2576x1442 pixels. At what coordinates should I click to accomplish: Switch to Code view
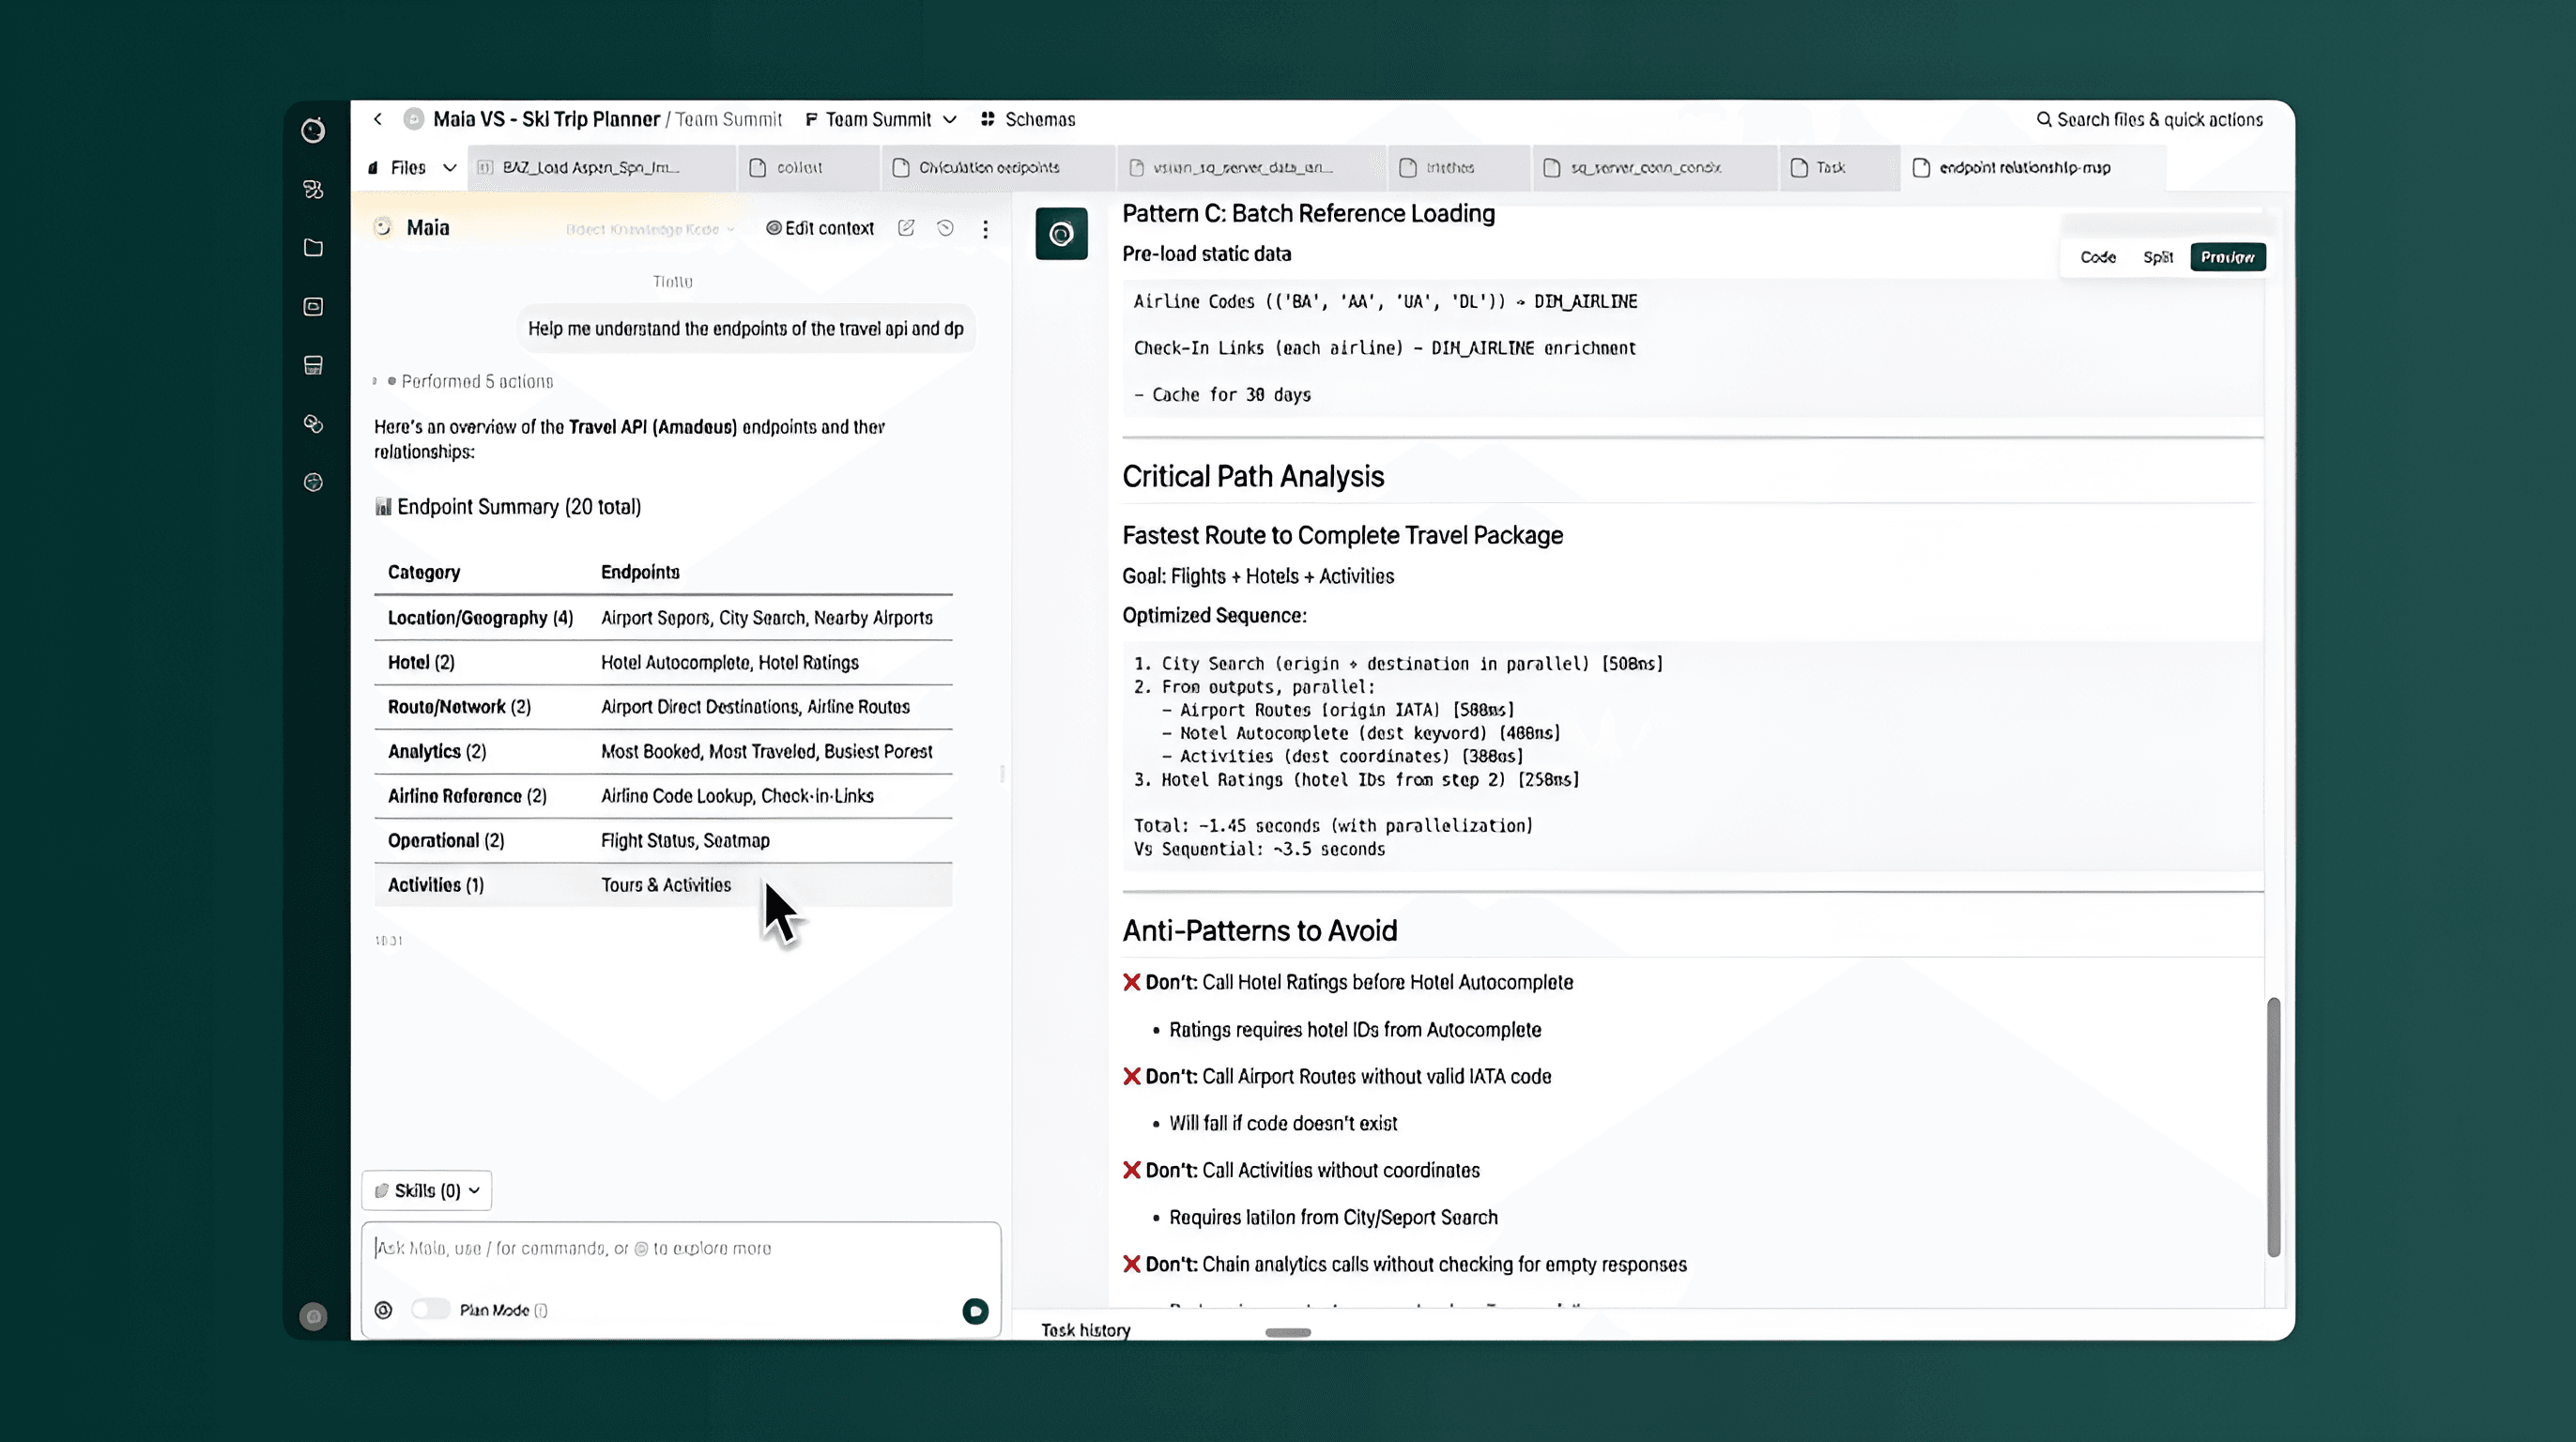point(2097,257)
